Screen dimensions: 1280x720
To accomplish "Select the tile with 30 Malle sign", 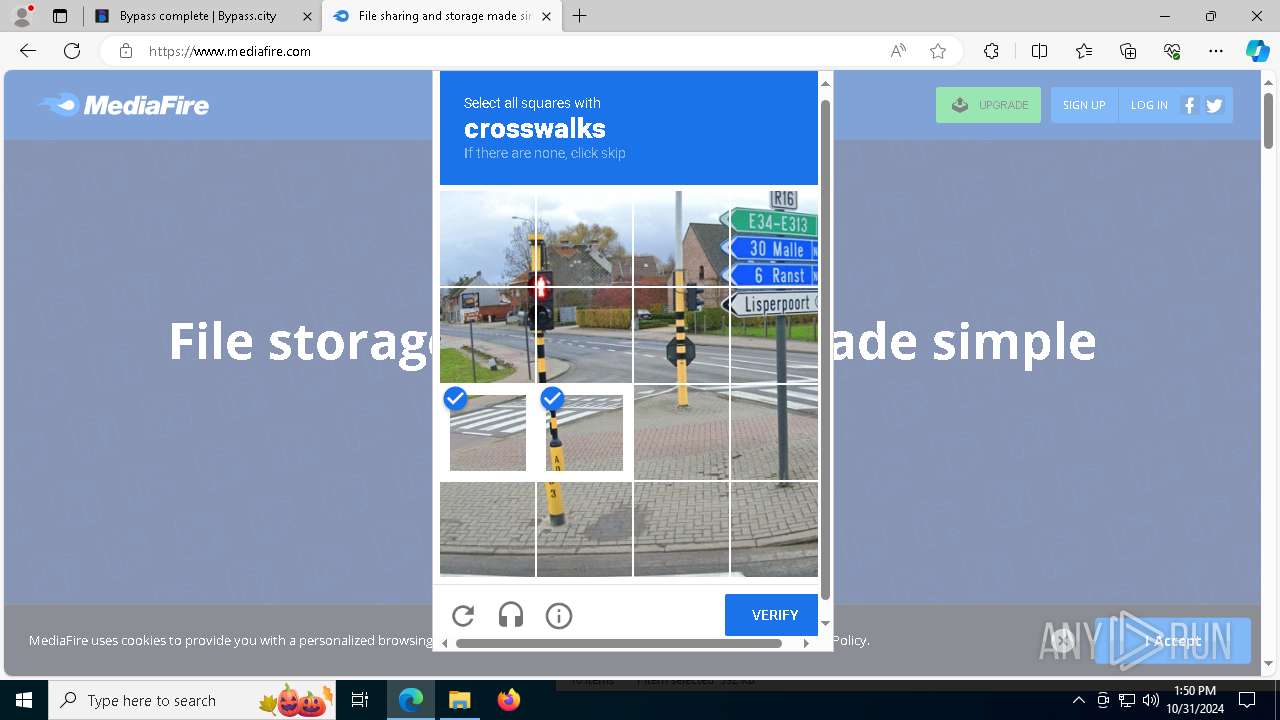I will [775, 238].
